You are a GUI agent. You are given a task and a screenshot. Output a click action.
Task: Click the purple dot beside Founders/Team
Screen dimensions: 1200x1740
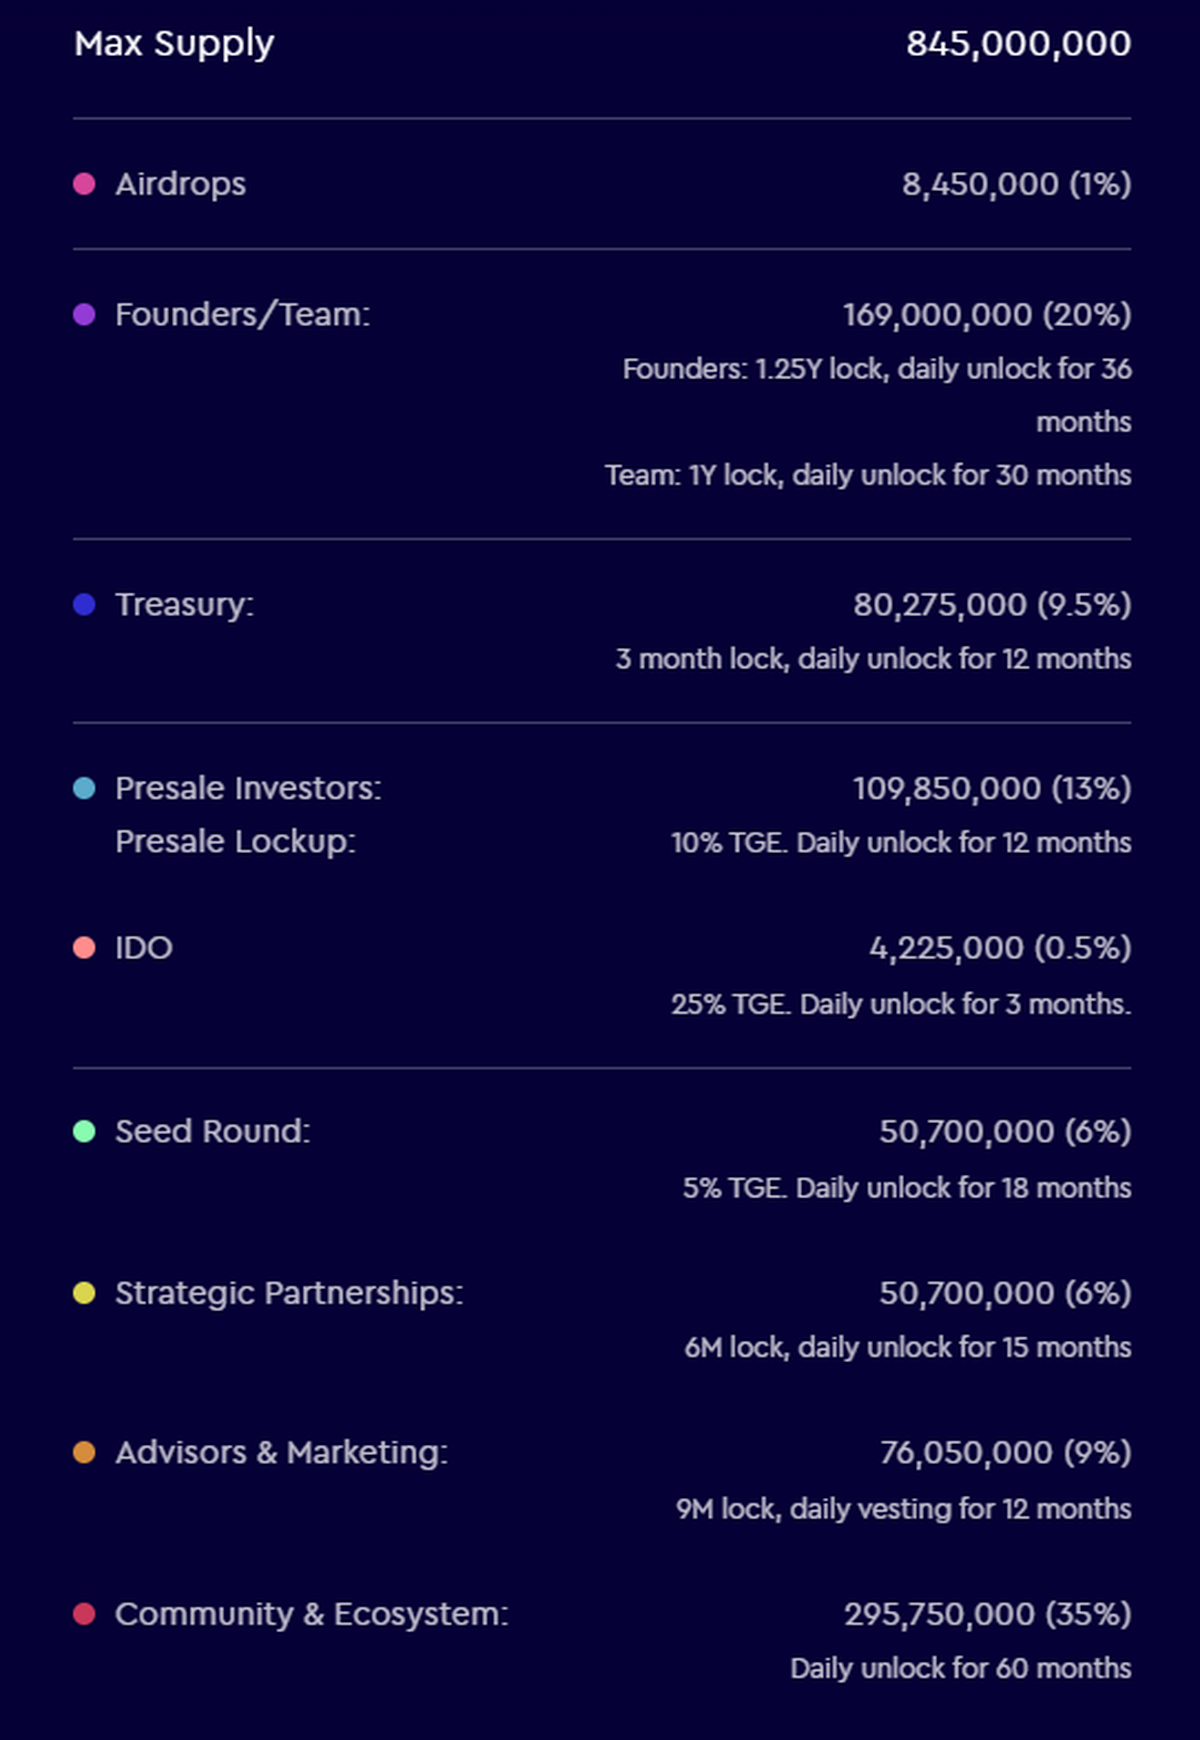84,315
